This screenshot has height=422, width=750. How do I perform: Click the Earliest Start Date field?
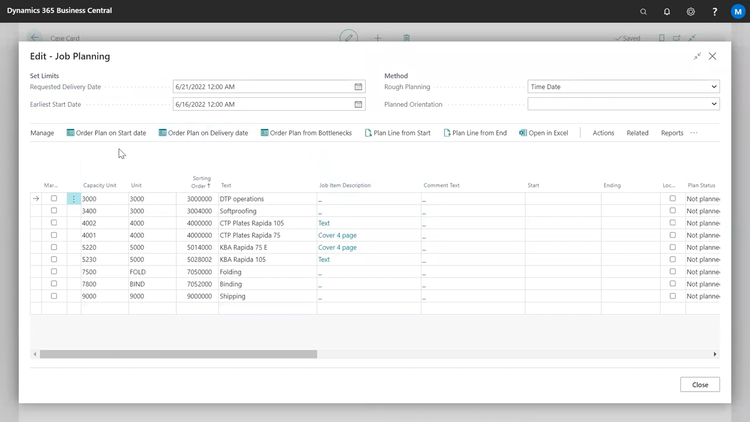coord(269,104)
